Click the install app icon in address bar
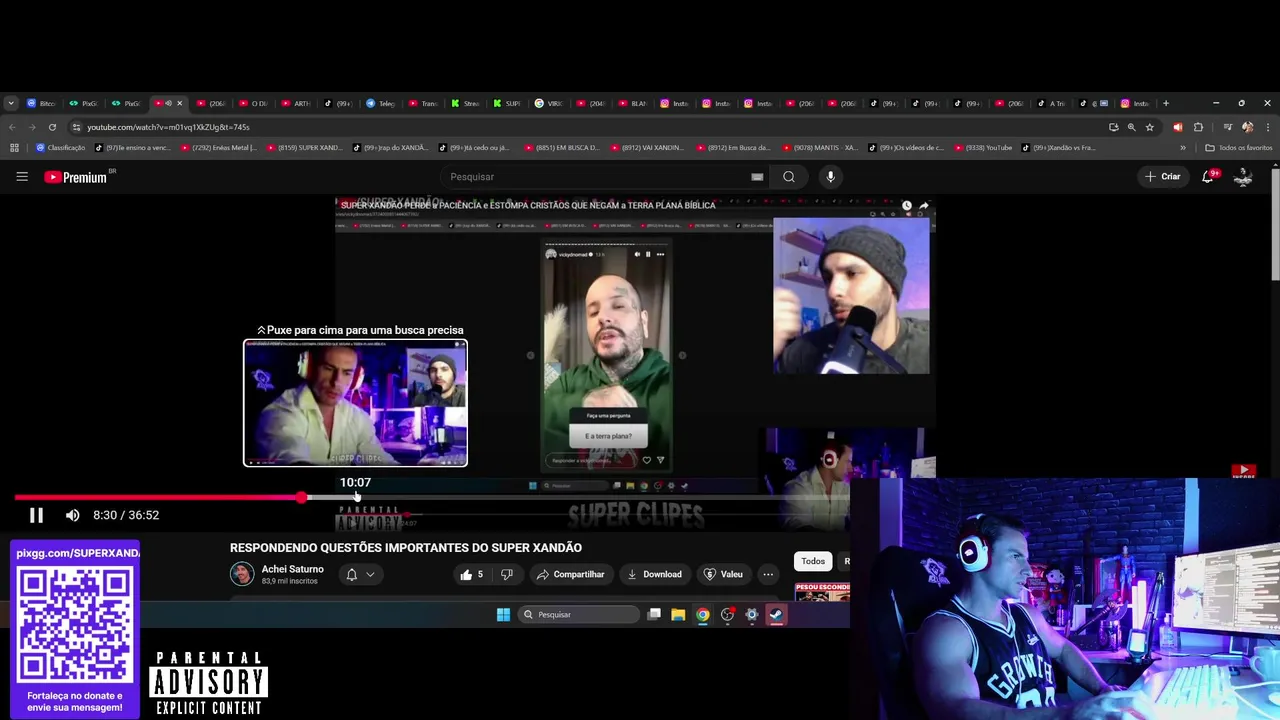This screenshot has width=1280, height=720. [1113, 127]
